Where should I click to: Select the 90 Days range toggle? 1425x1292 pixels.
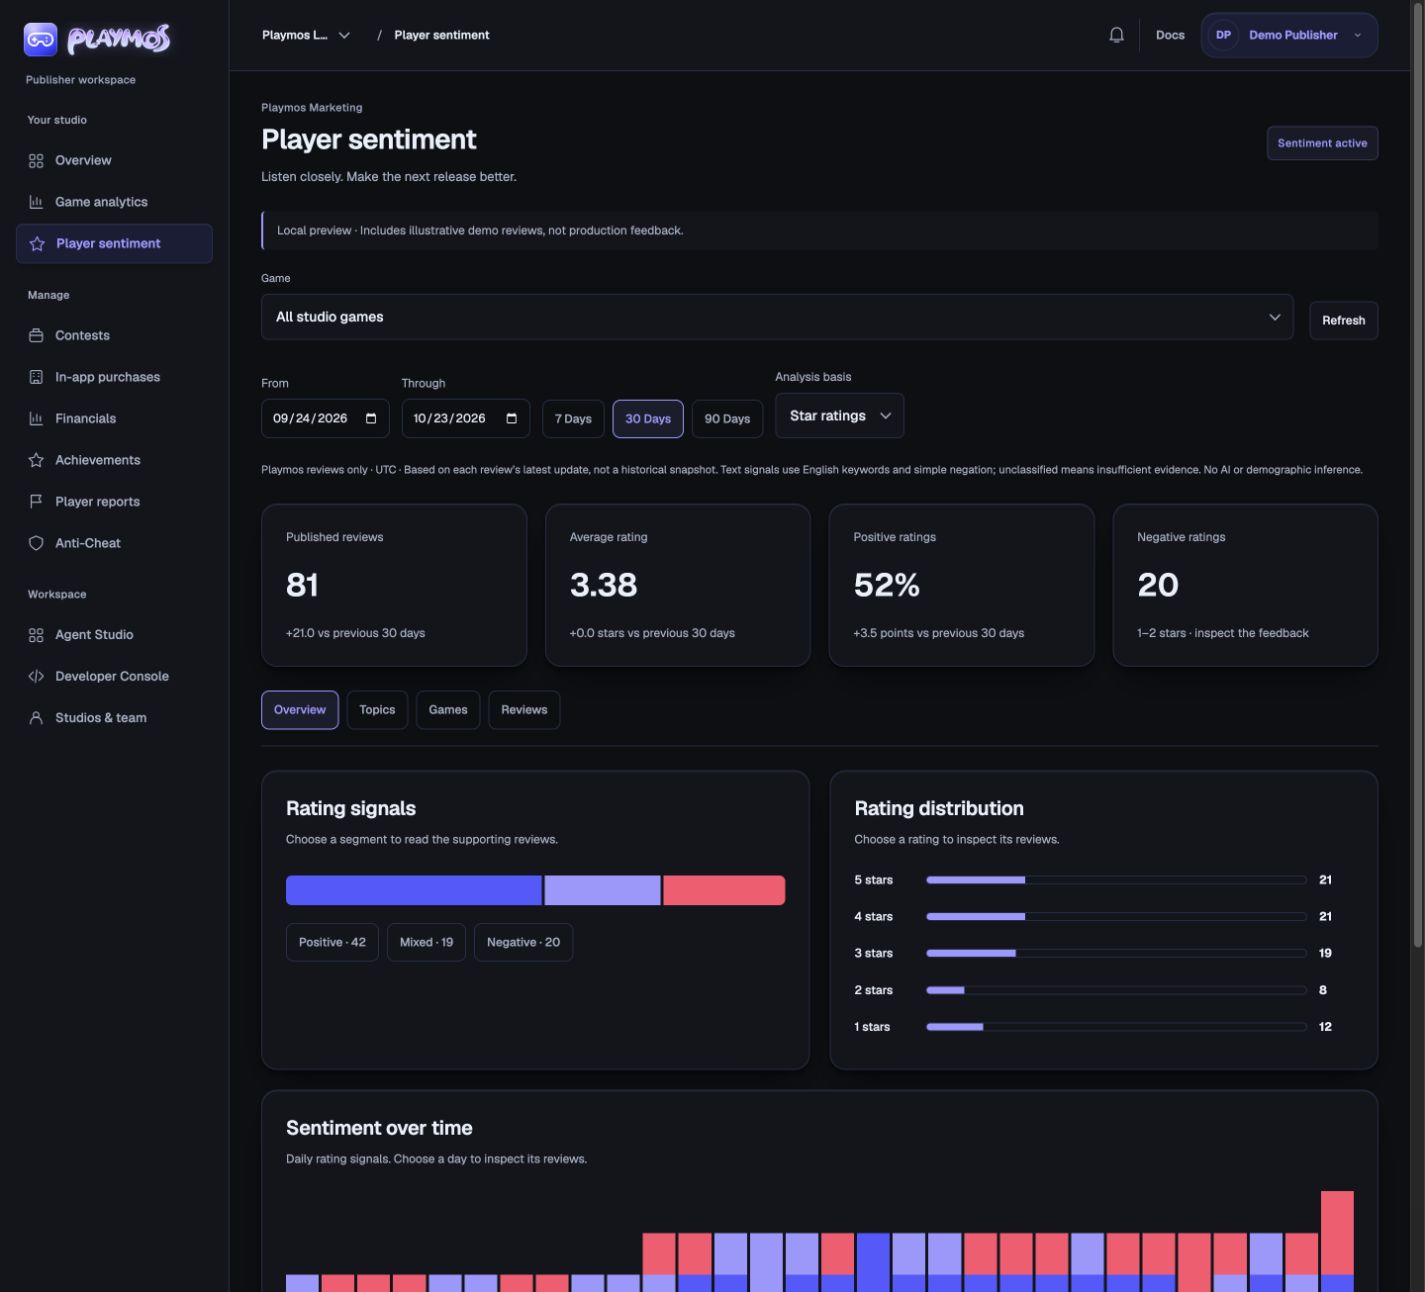pos(727,419)
